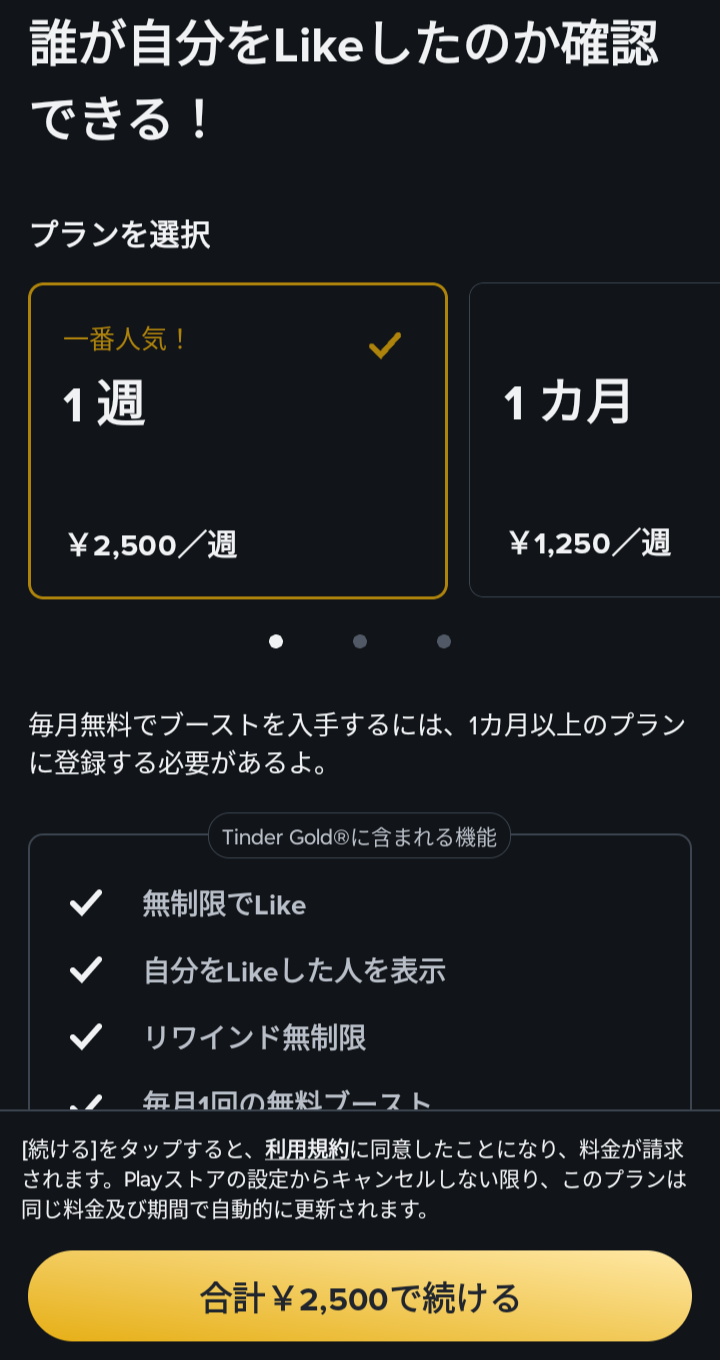Image resolution: width=720 pixels, height=1360 pixels.
Task: Tap the 自分をLikeした人を表示 feature text
Action: point(294,971)
